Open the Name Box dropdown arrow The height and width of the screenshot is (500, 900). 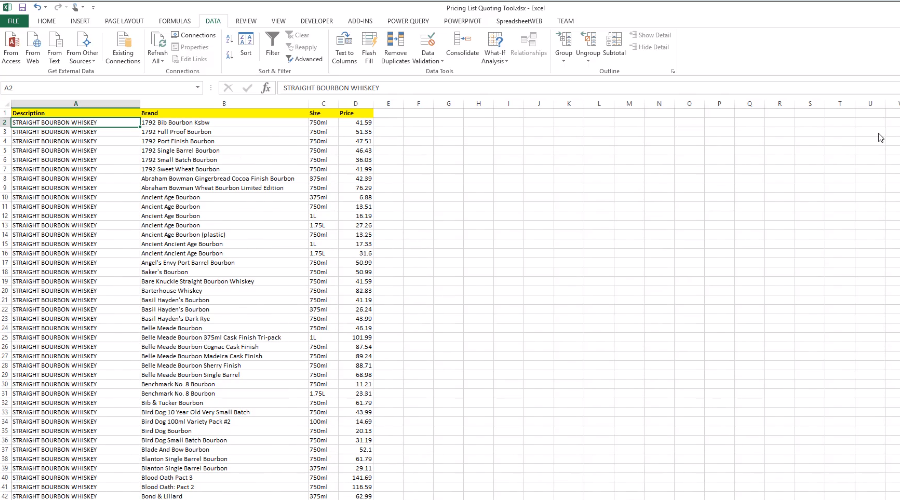(197, 88)
